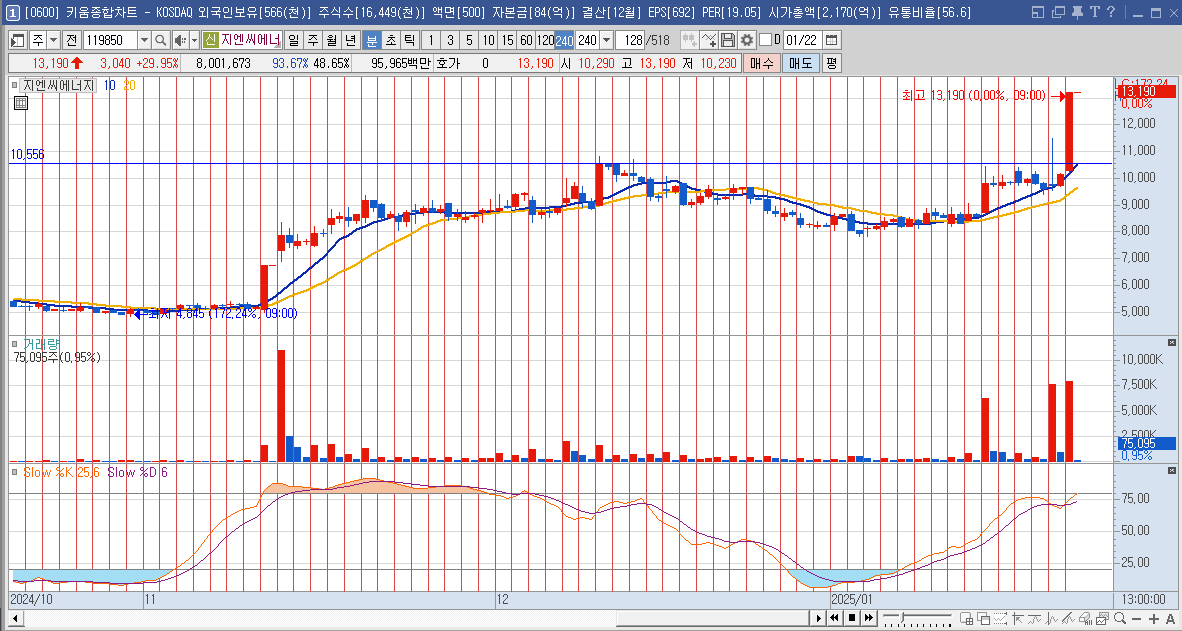Click the save chart floppy disk icon

(727, 40)
